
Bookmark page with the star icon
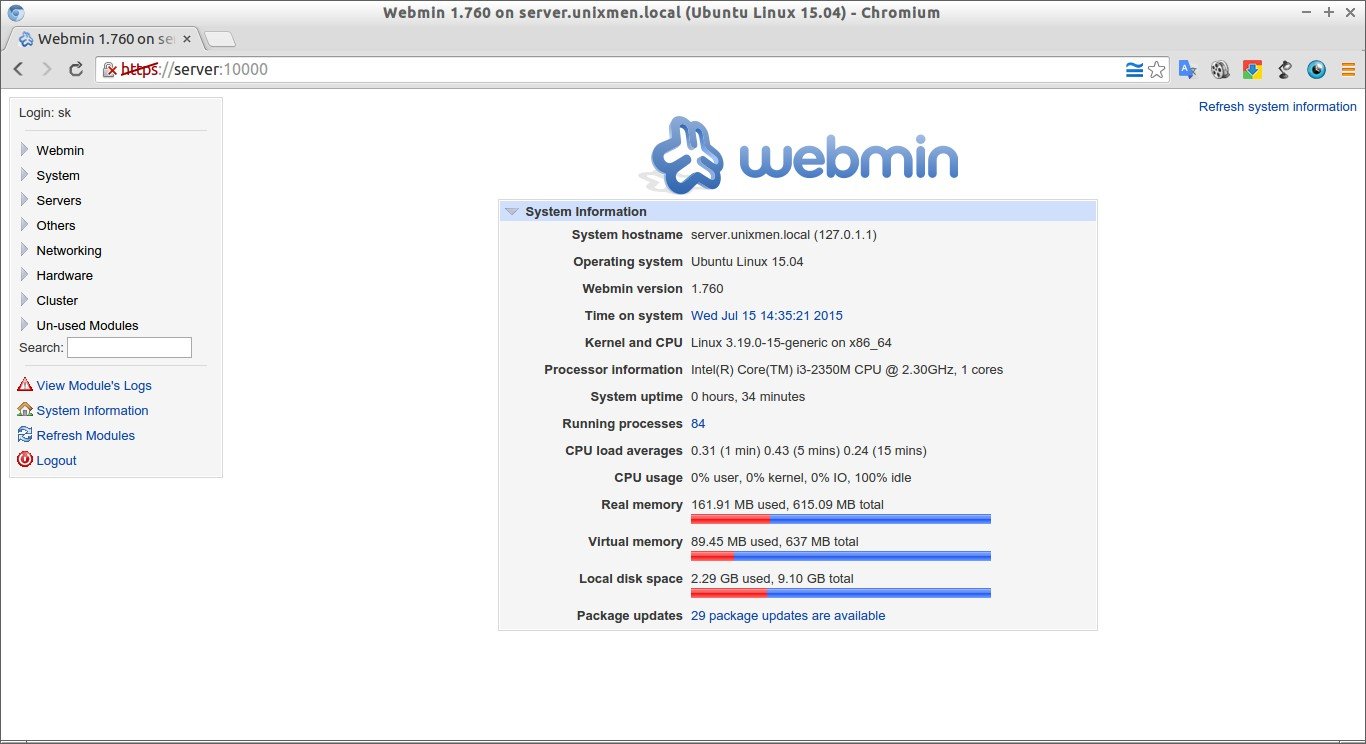point(1157,70)
